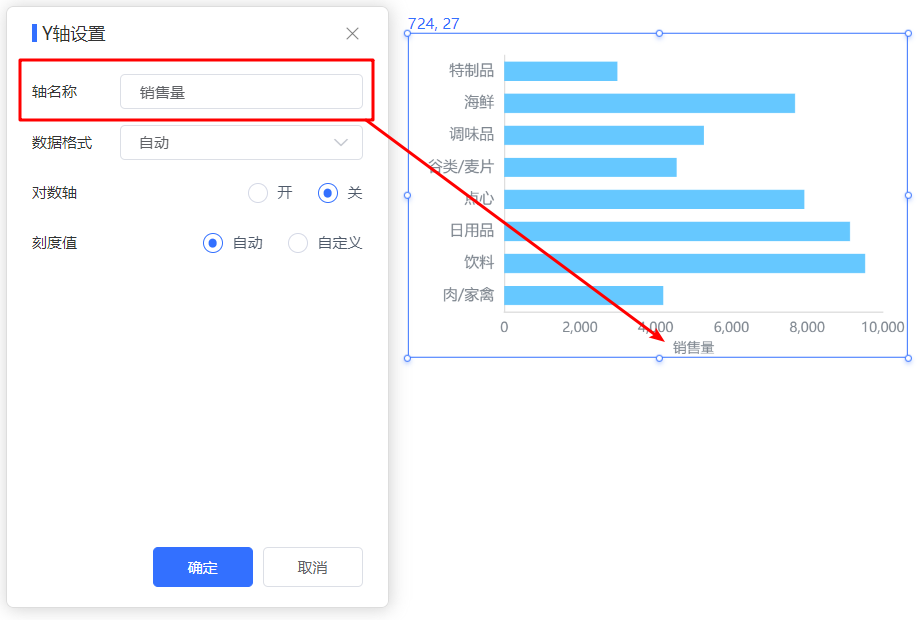Click the Y轴设置 dialog title
Image resolution: width=918 pixels, height=620 pixels.
click(x=74, y=33)
